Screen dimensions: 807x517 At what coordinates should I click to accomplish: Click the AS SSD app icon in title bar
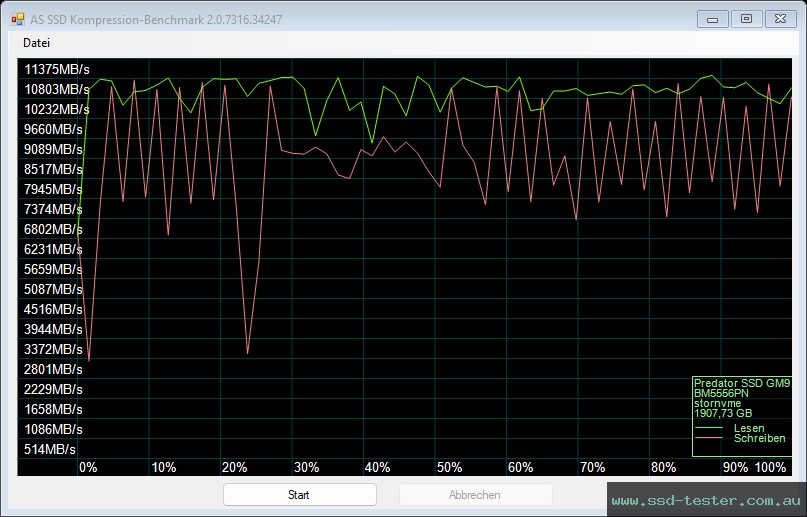coord(17,20)
